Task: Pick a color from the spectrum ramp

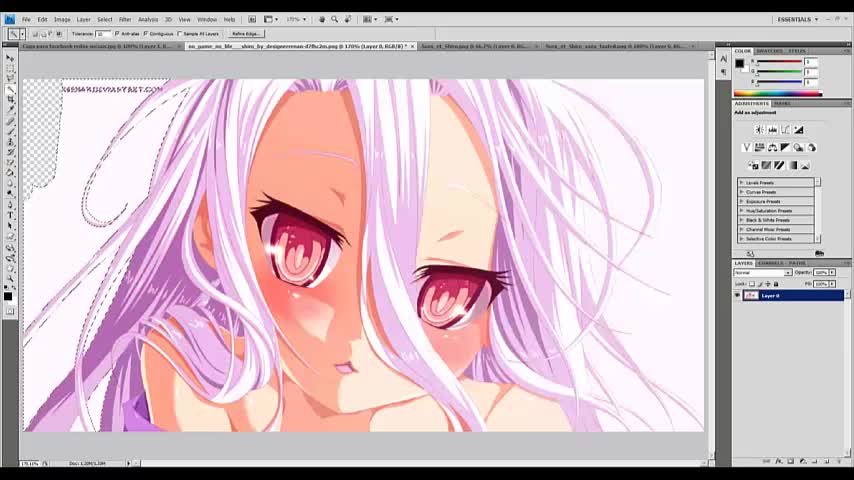Action: pos(778,94)
